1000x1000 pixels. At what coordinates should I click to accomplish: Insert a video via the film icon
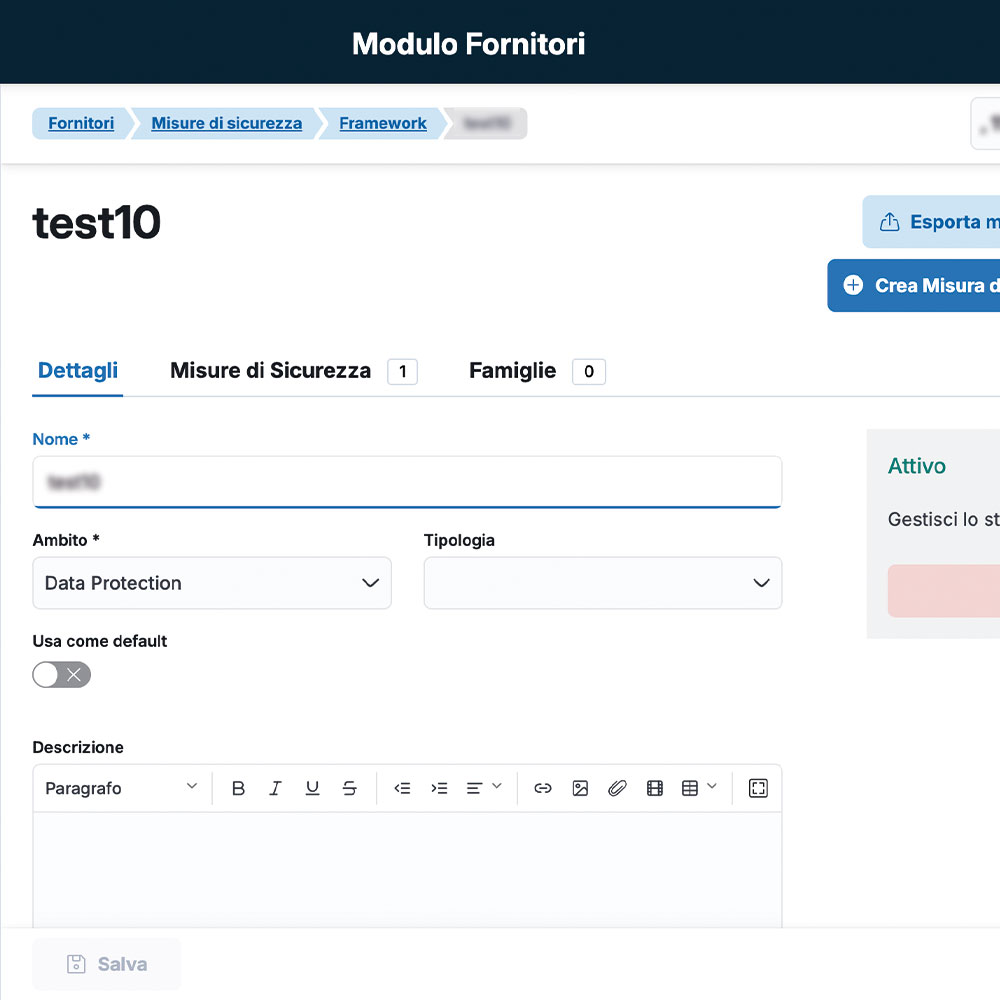(655, 789)
